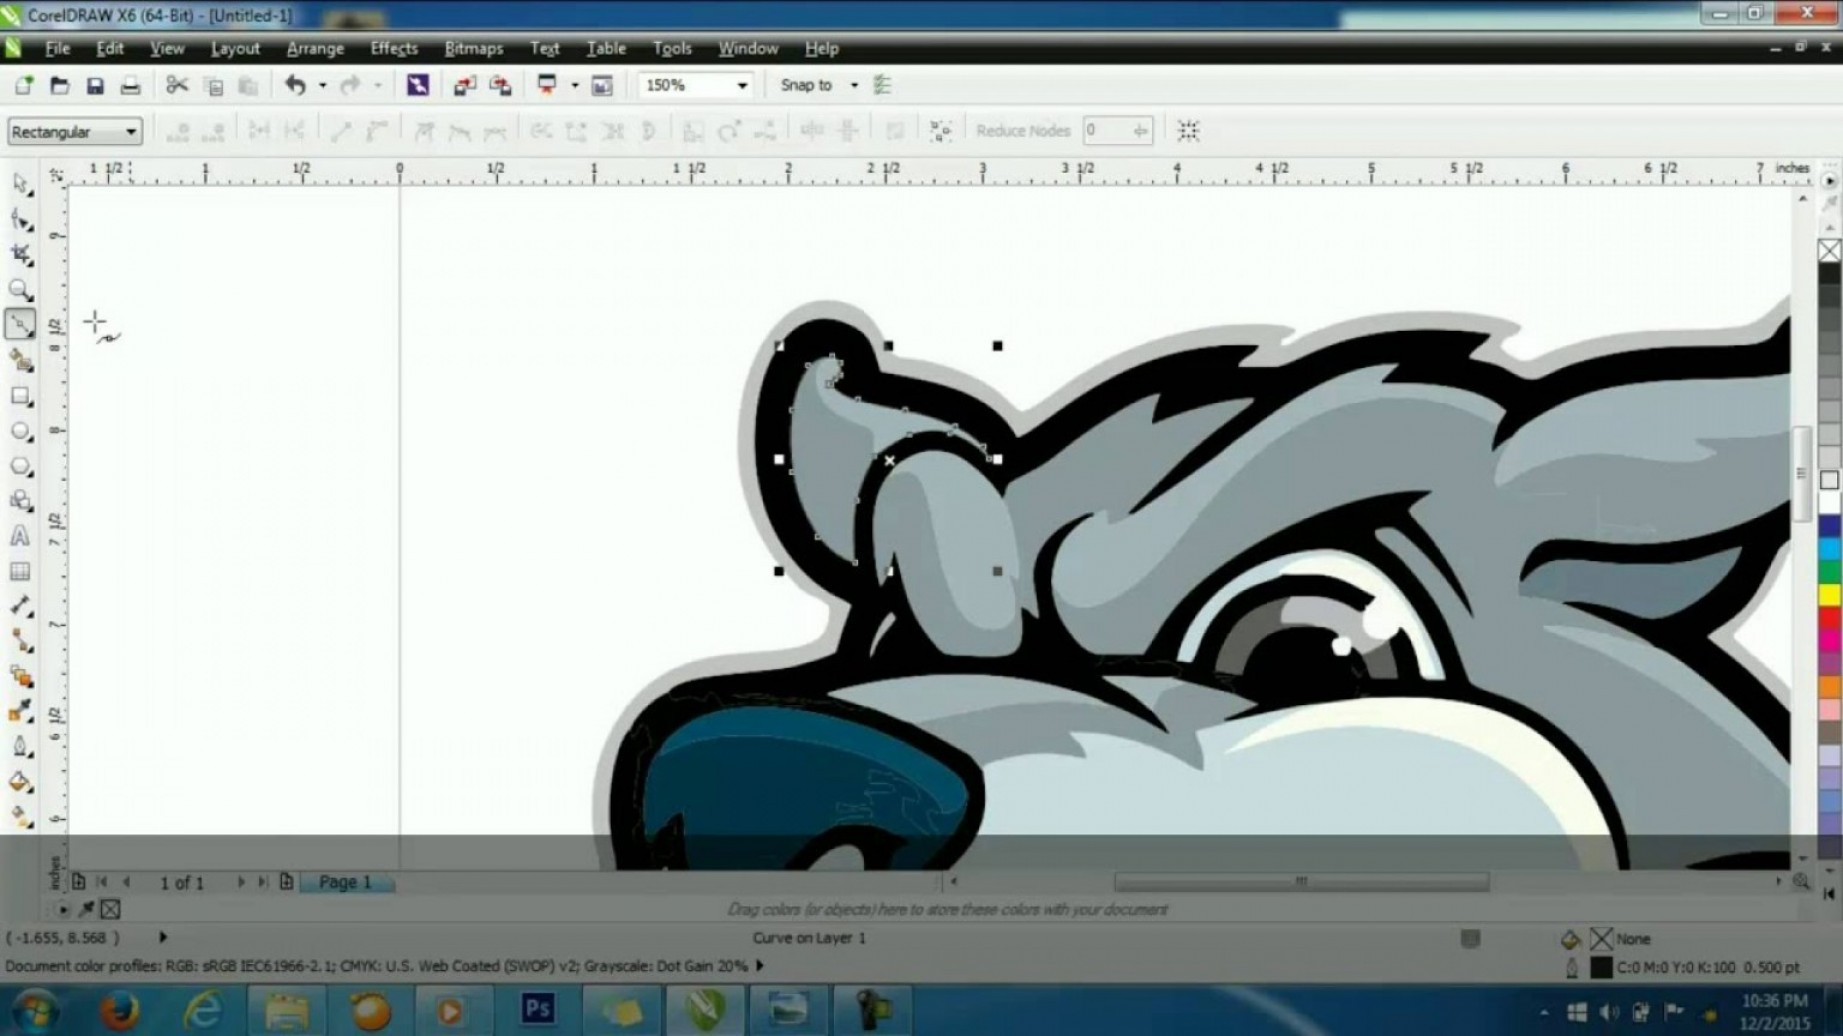Screen dimensions: 1843x1036
Task: Select the Shape tool in toolbox
Action: pos(21,220)
